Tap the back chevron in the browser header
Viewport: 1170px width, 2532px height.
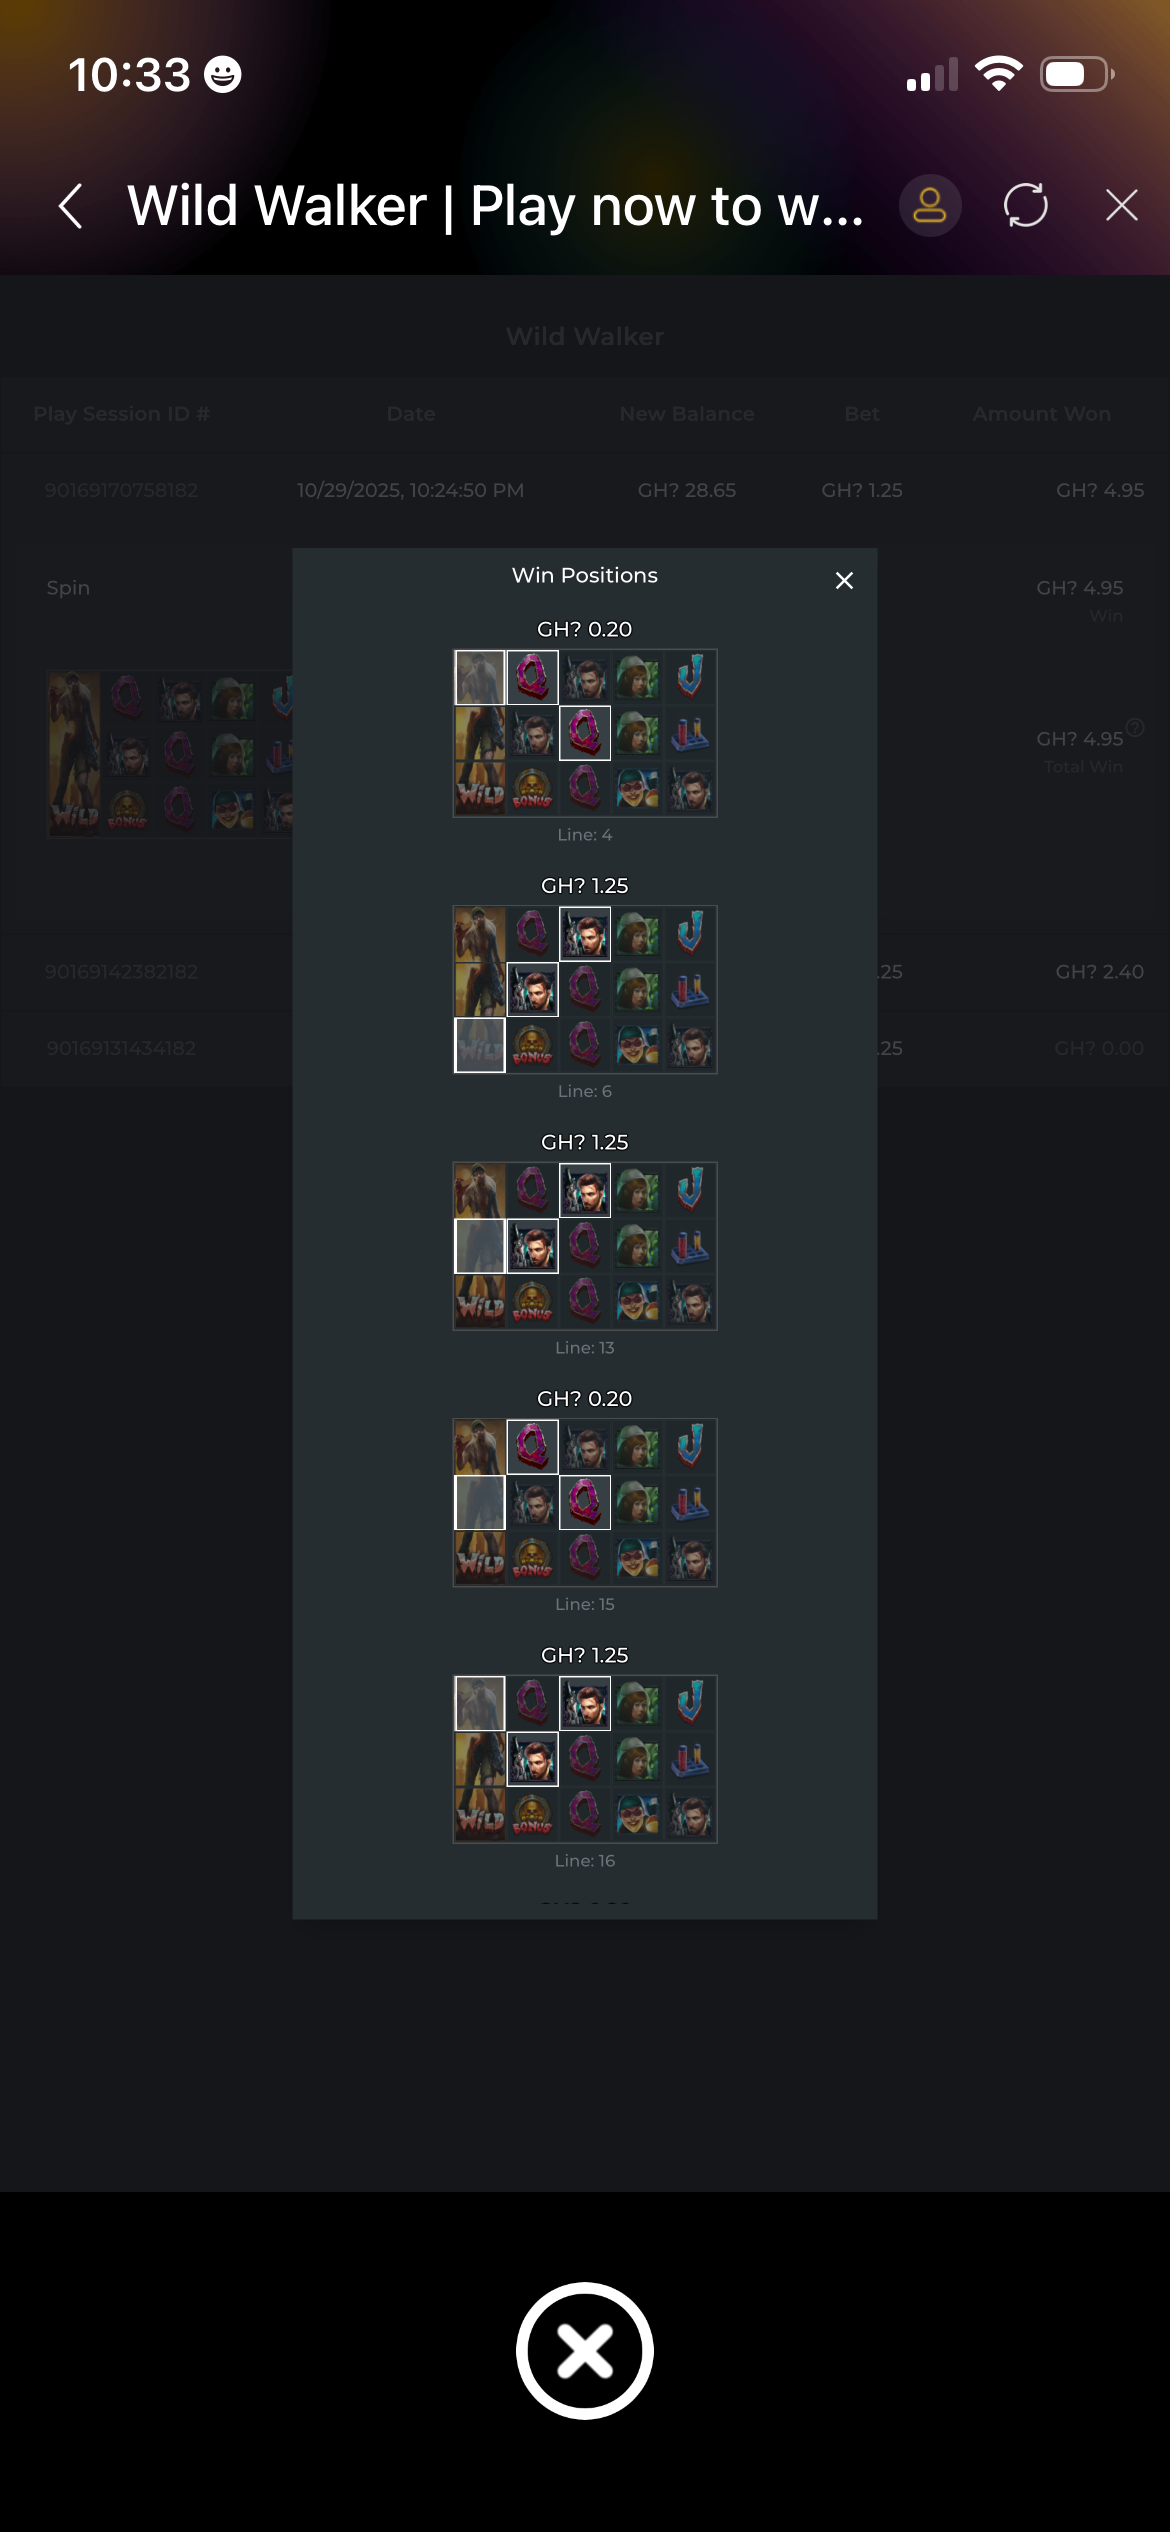click(70, 206)
